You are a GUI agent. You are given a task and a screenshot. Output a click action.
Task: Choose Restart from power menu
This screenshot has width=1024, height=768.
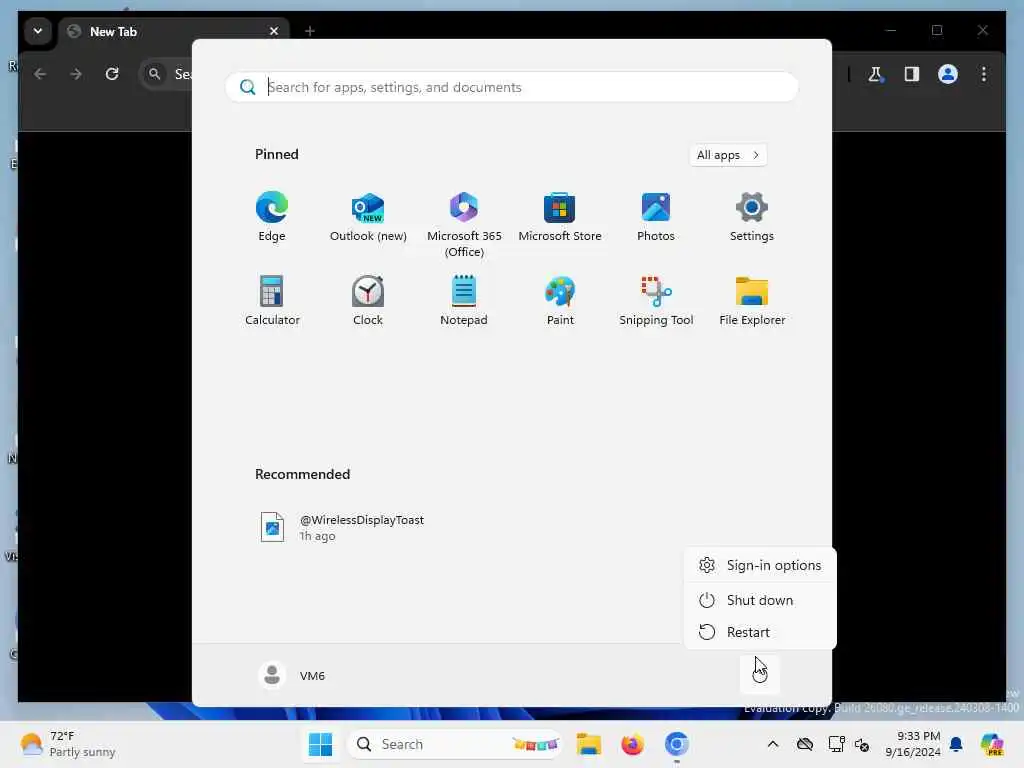pyautogui.click(x=760, y=632)
